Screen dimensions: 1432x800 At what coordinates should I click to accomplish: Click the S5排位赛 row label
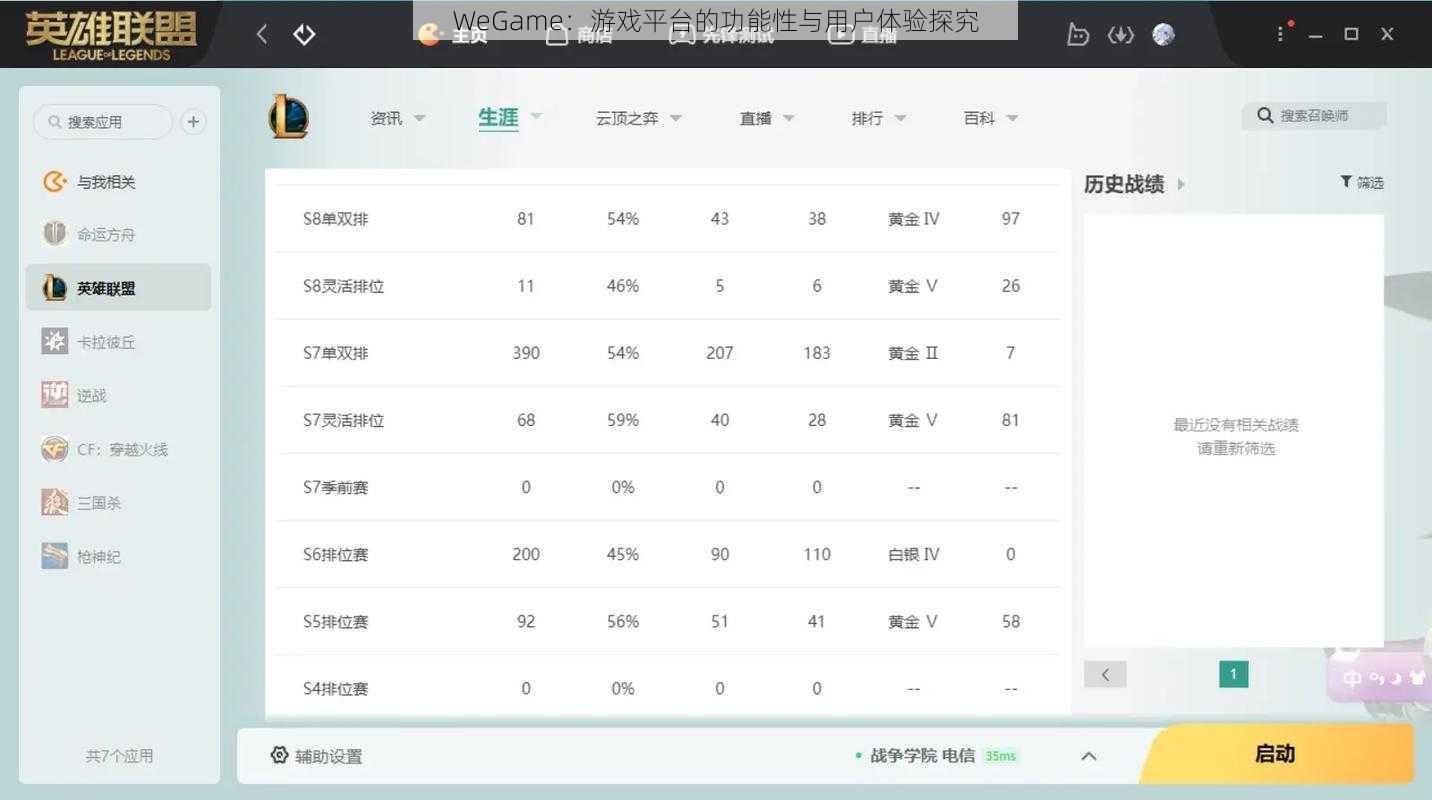click(x=335, y=621)
